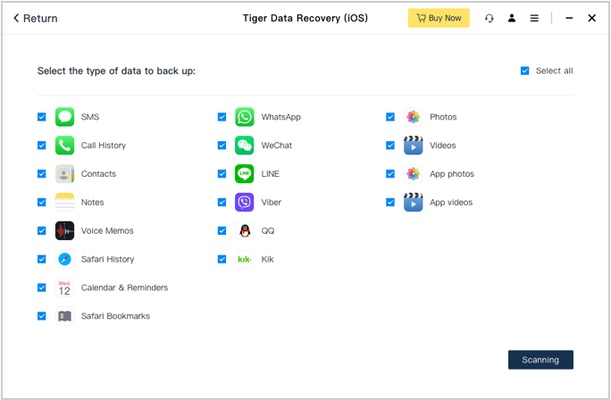Screen dimensions: 611x400
Task: Minimize the Tiger Data Recovery window
Action: (x=569, y=18)
